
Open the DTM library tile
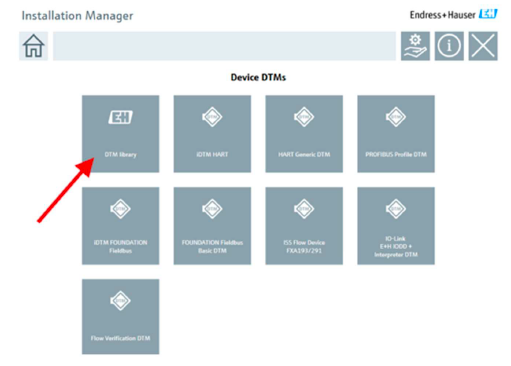(121, 134)
